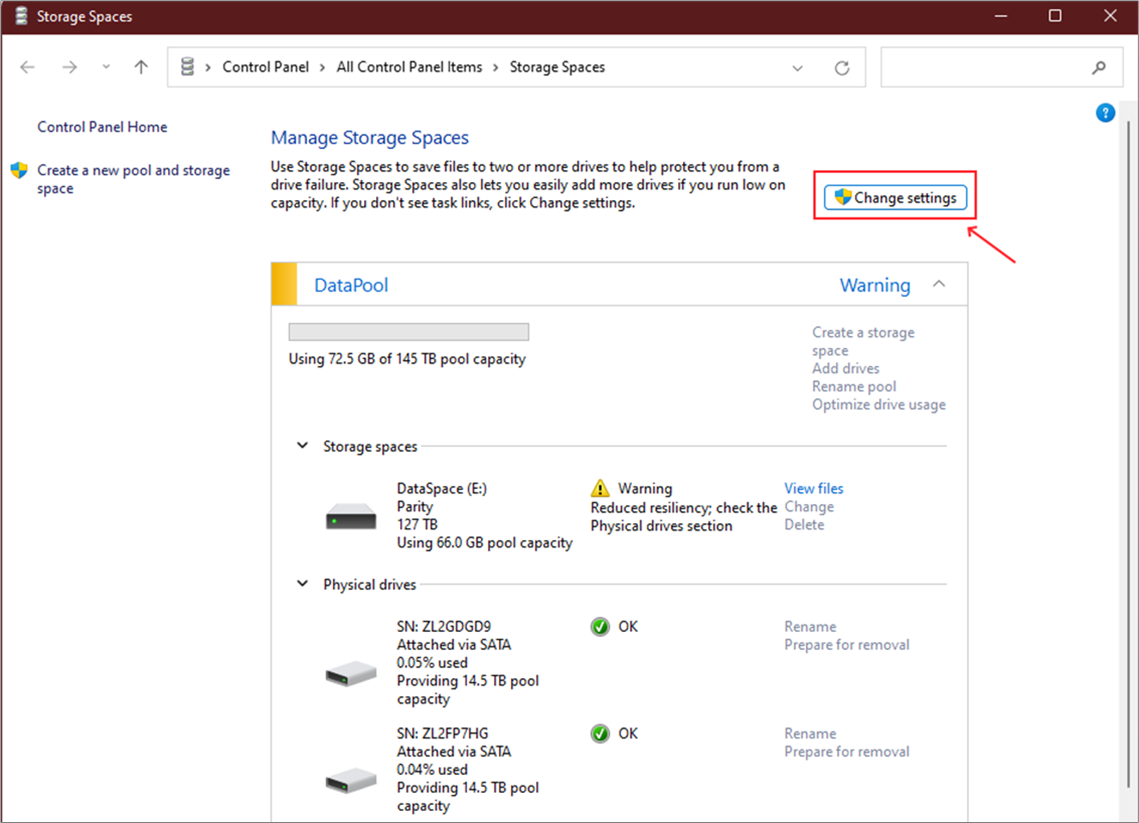The image size is (1139, 823).
Task: Collapse the Storage spaces section
Action: click(x=303, y=445)
